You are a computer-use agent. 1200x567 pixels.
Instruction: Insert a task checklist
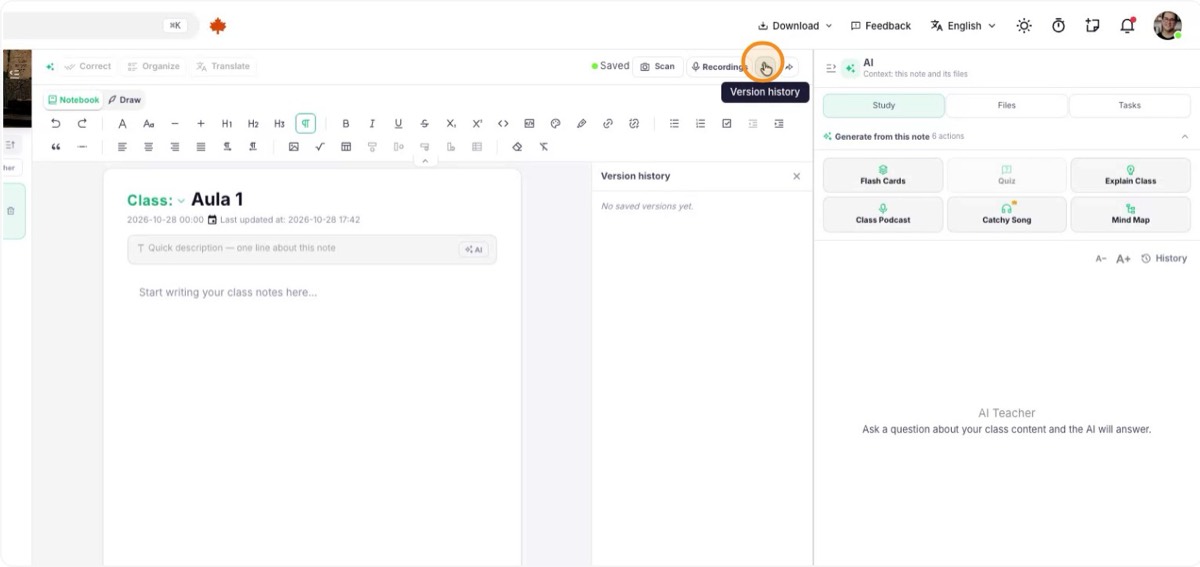click(x=726, y=124)
